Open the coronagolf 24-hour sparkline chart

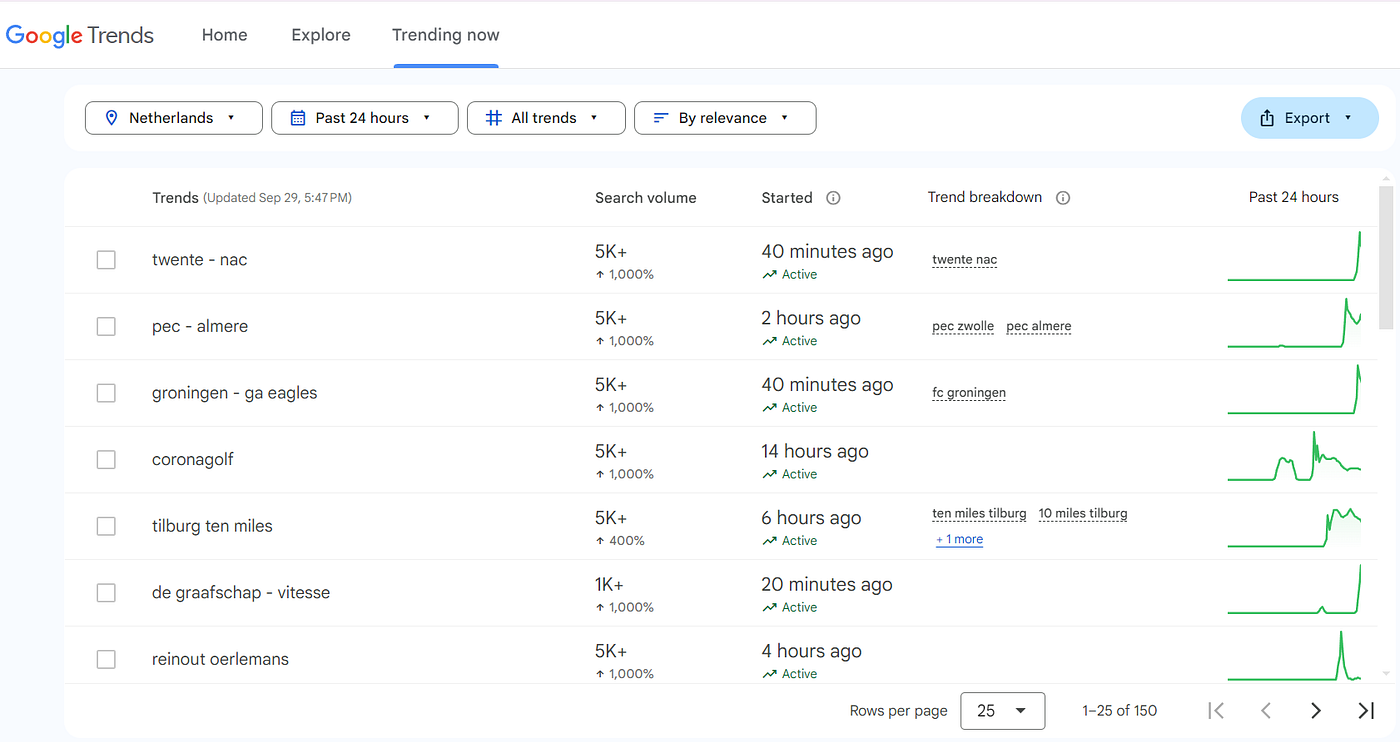1294,457
